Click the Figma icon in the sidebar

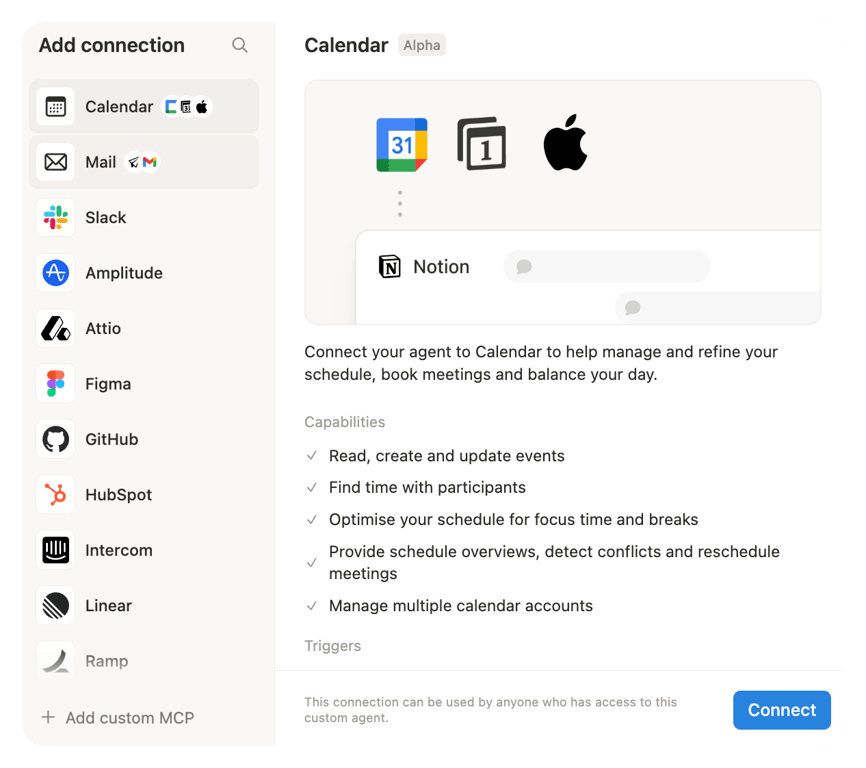tap(55, 383)
